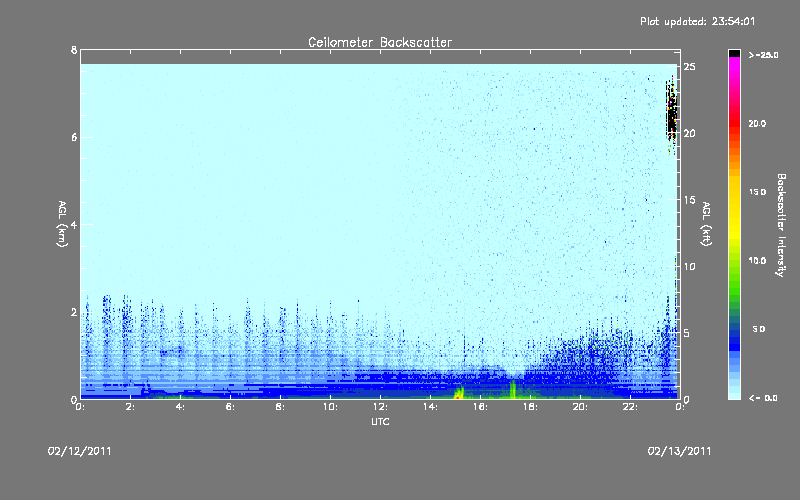Click the "15.0" colorbar label
800x500 pixels.
pos(757,192)
